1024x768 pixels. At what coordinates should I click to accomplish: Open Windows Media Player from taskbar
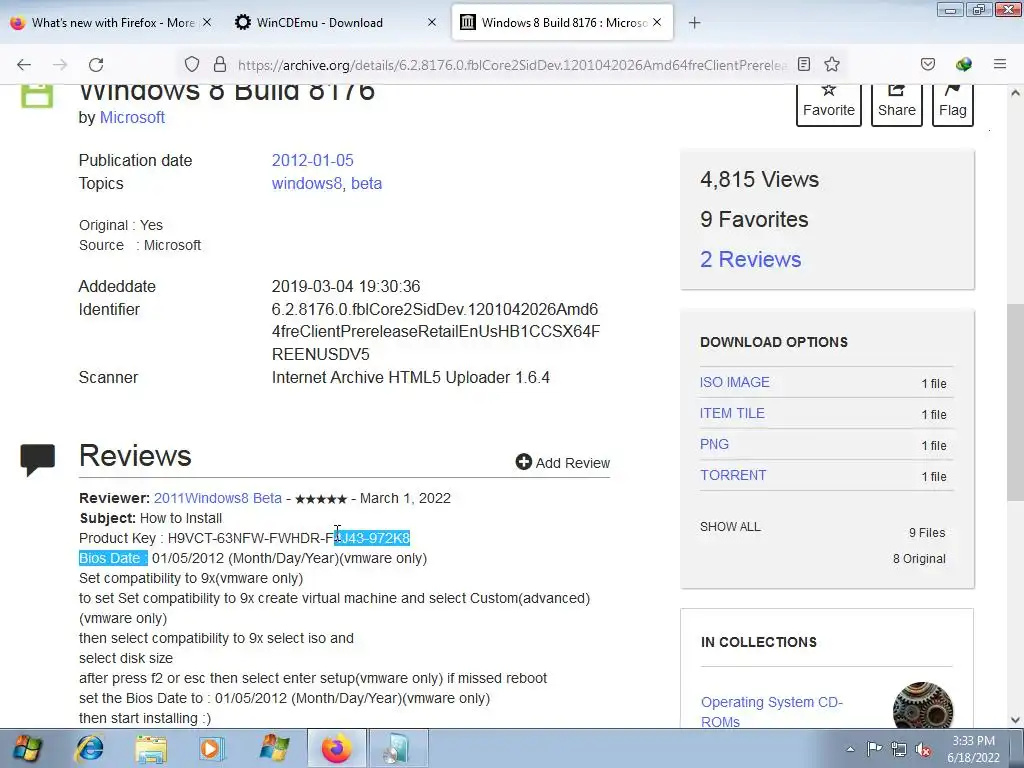pos(212,748)
